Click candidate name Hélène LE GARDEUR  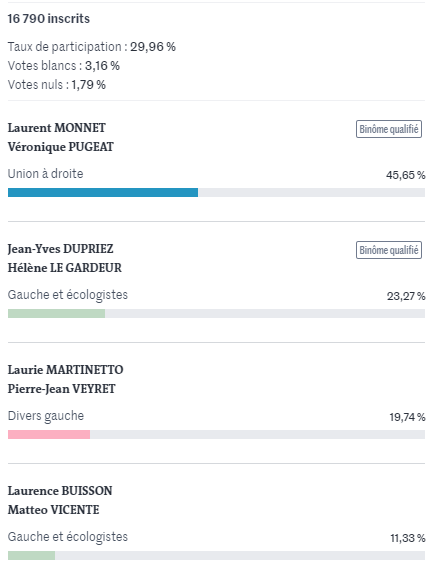[x=65, y=268]
